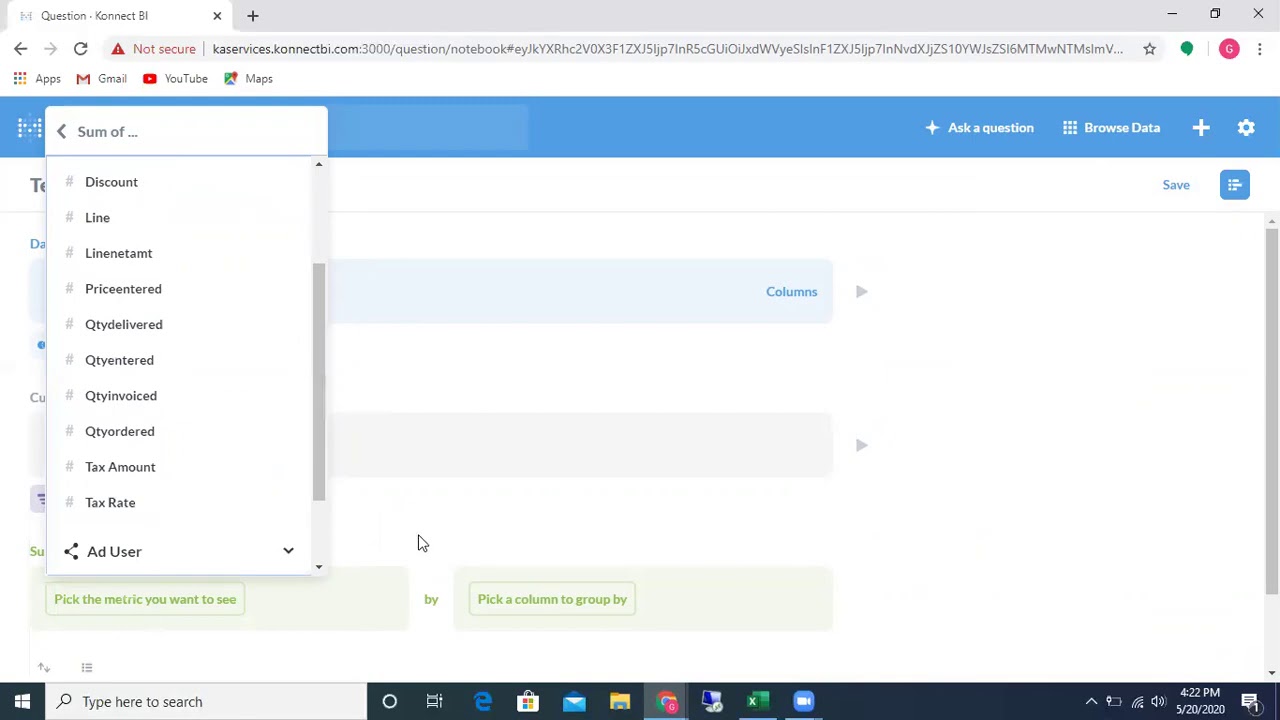Open Cortana from taskbar

390,702
